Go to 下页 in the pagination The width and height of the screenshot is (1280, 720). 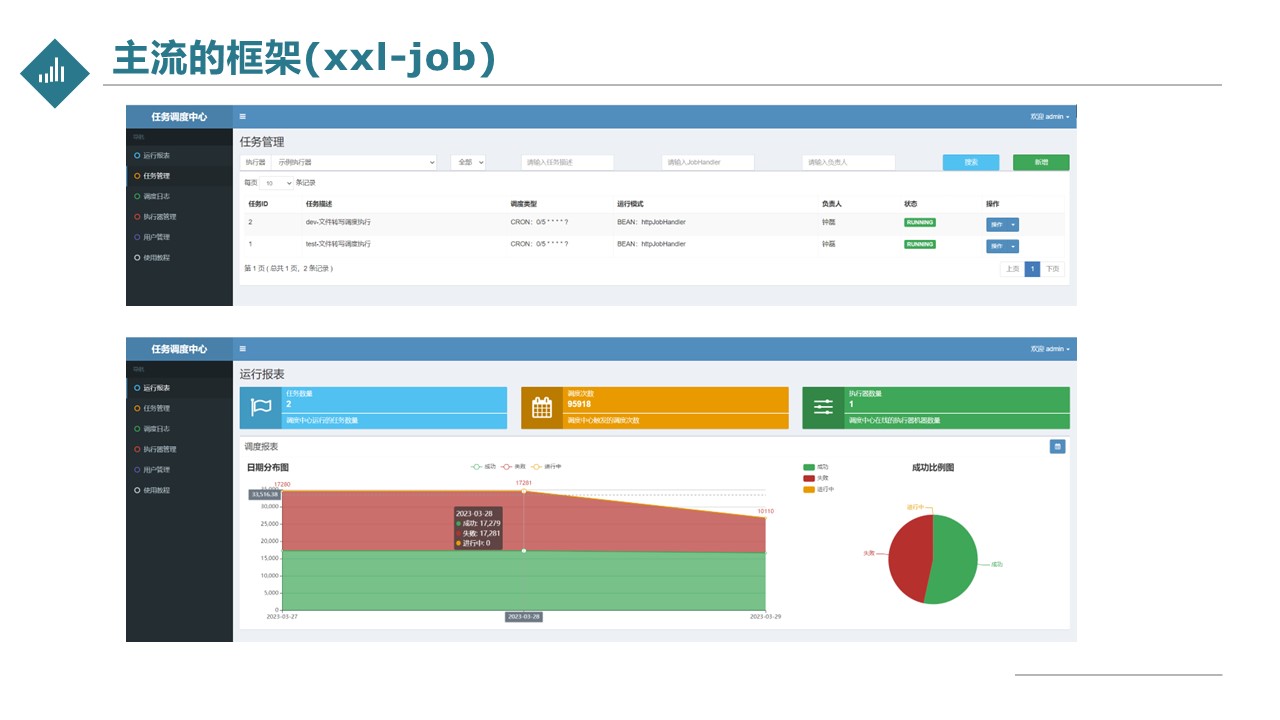(1052, 269)
